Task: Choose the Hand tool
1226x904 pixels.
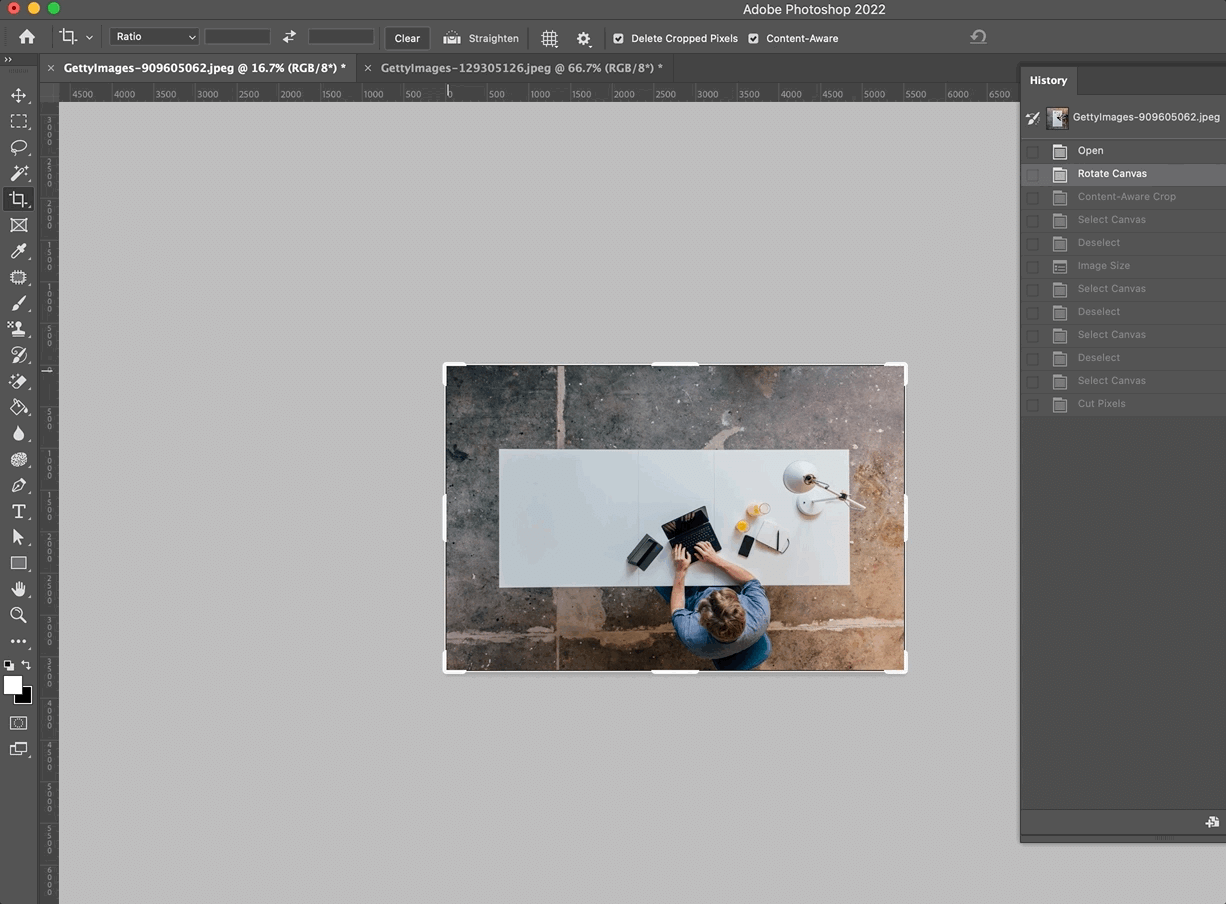Action: point(18,589)
